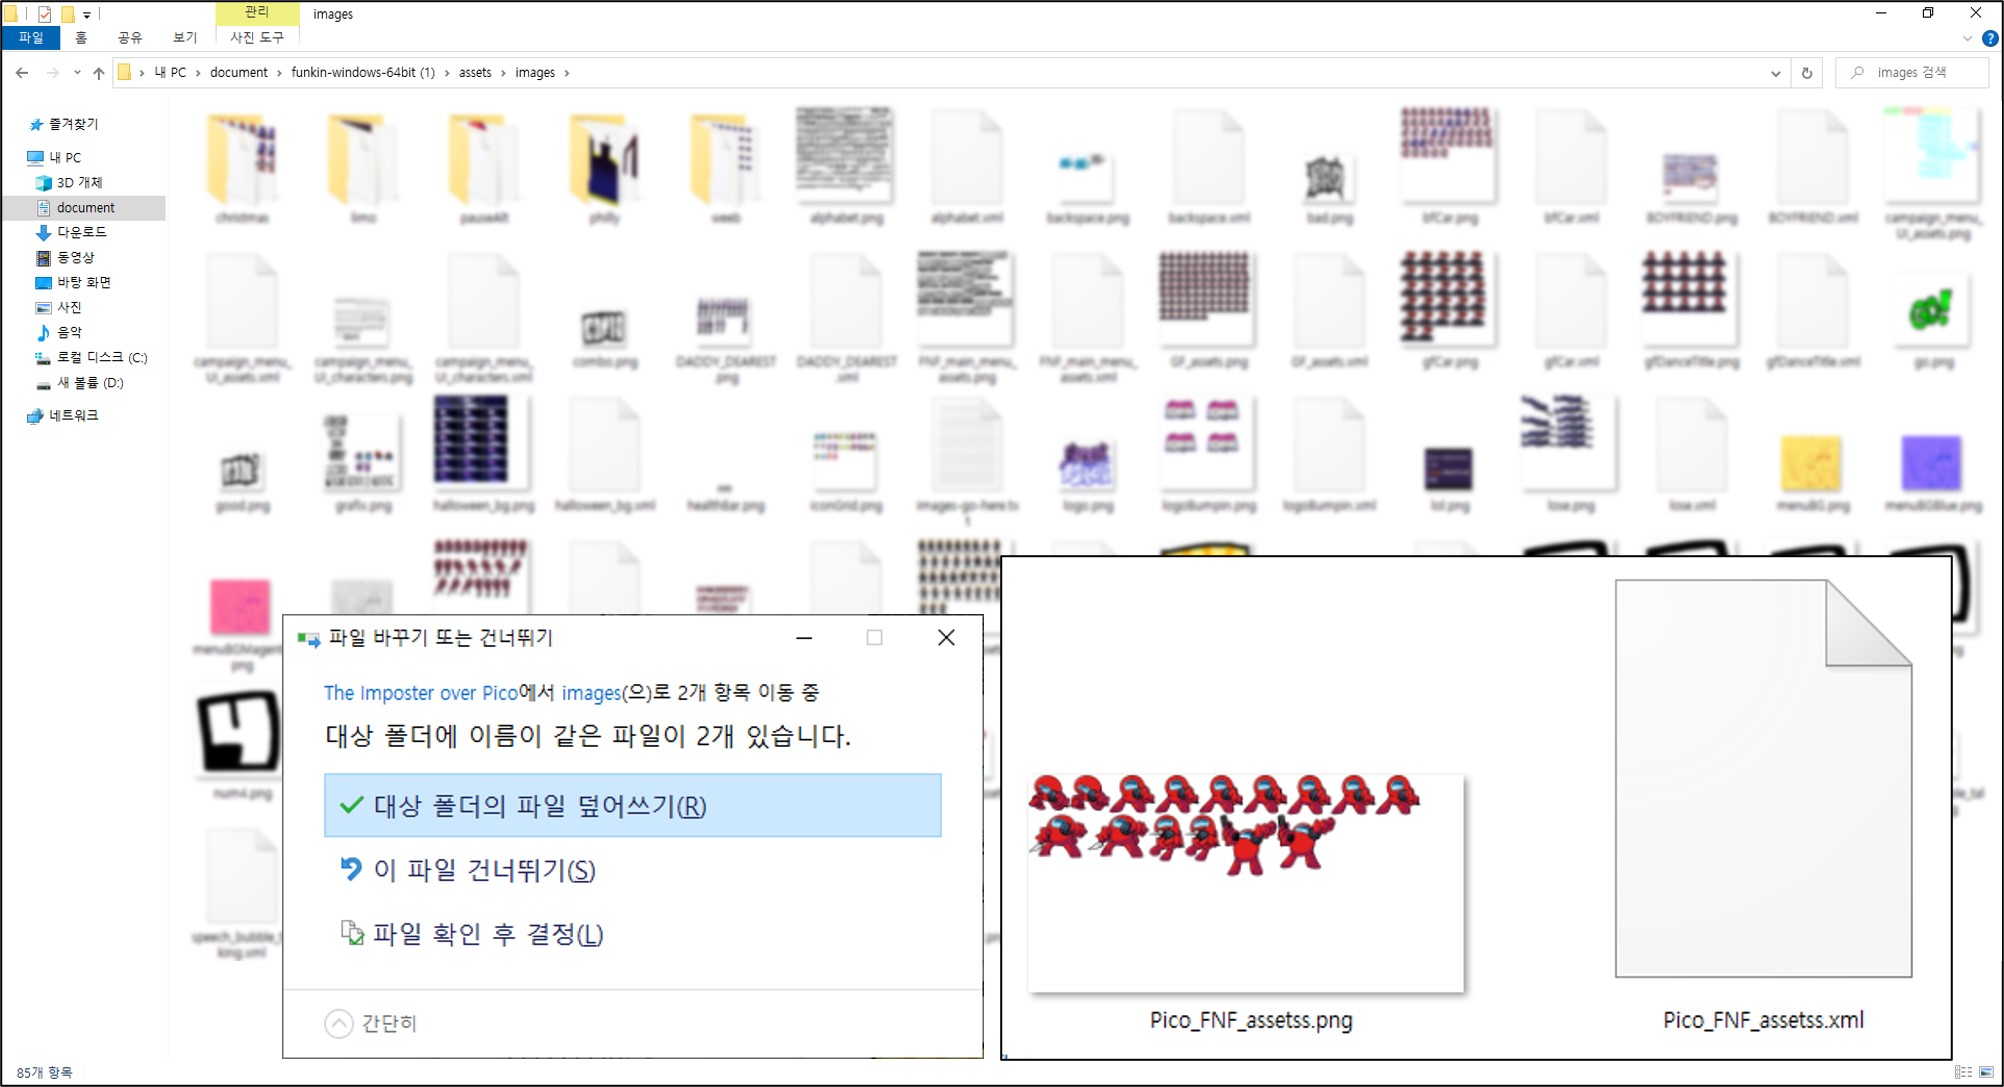Screen dimensions: 2004x1087
Task: Switch to the 보기 ribbon tab
Action: (185, 38)
